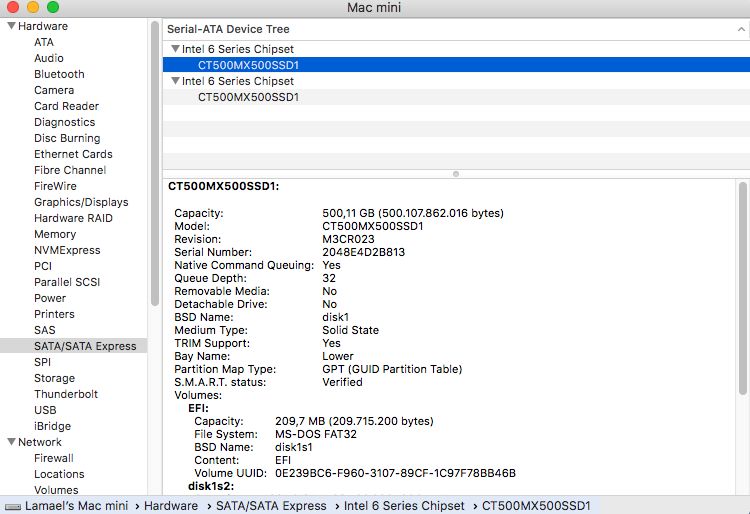Select Thunderbolt category
Viewport: 750px width, 514px height.
point(66,394)
